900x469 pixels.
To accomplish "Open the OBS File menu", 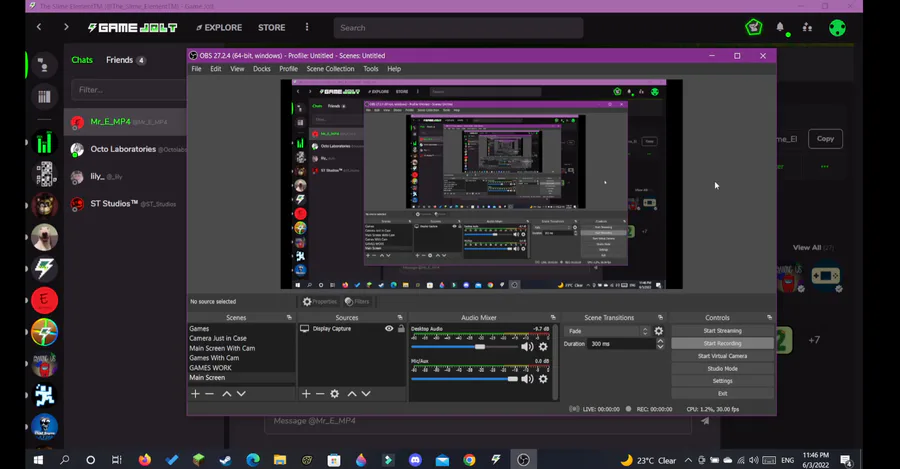I will point(196,69).
